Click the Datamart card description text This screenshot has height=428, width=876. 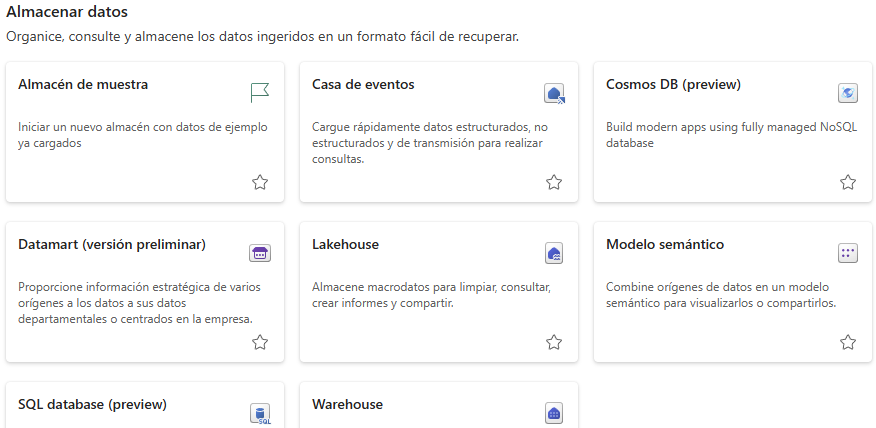pyautogui.click(x=139, y=303)
